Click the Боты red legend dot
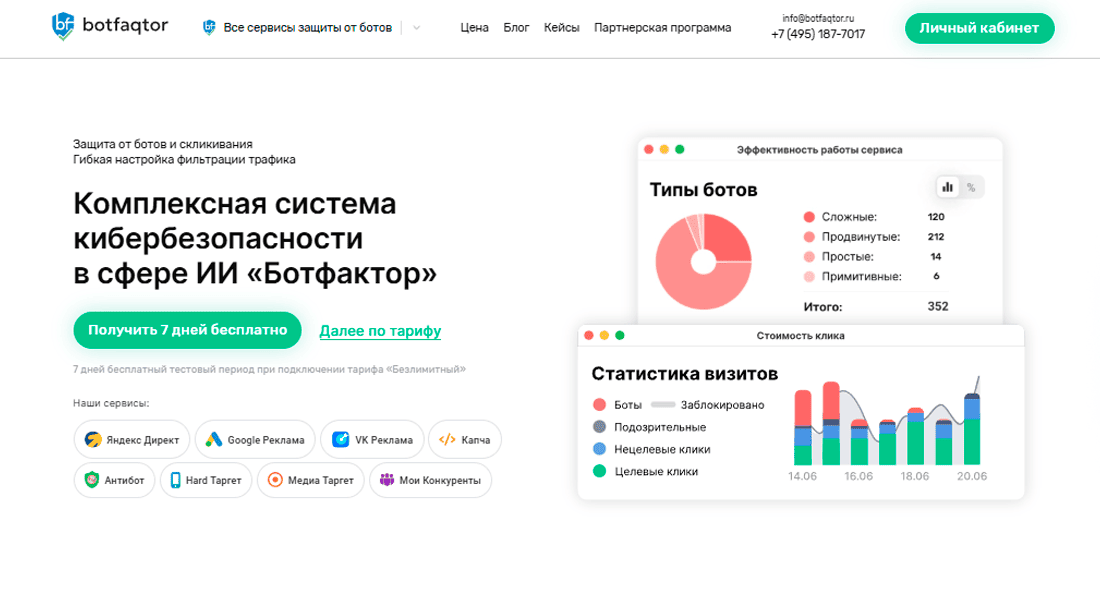 (599, 404)
